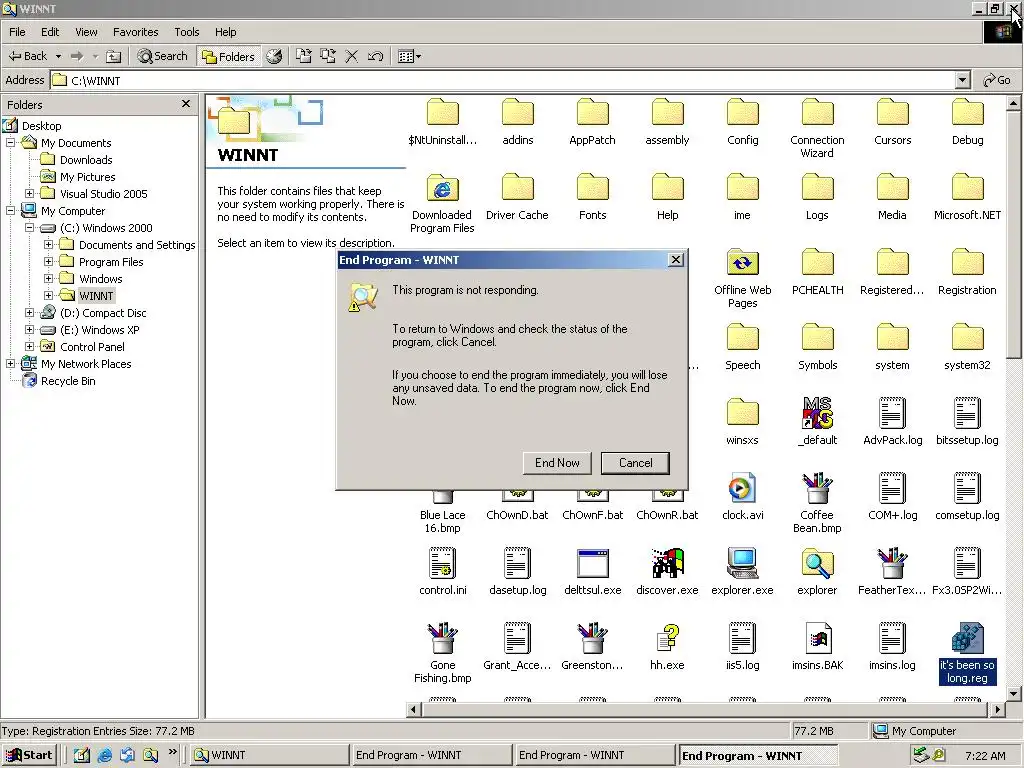
Task: Open the Tools menu
Action: click(186, 32)
